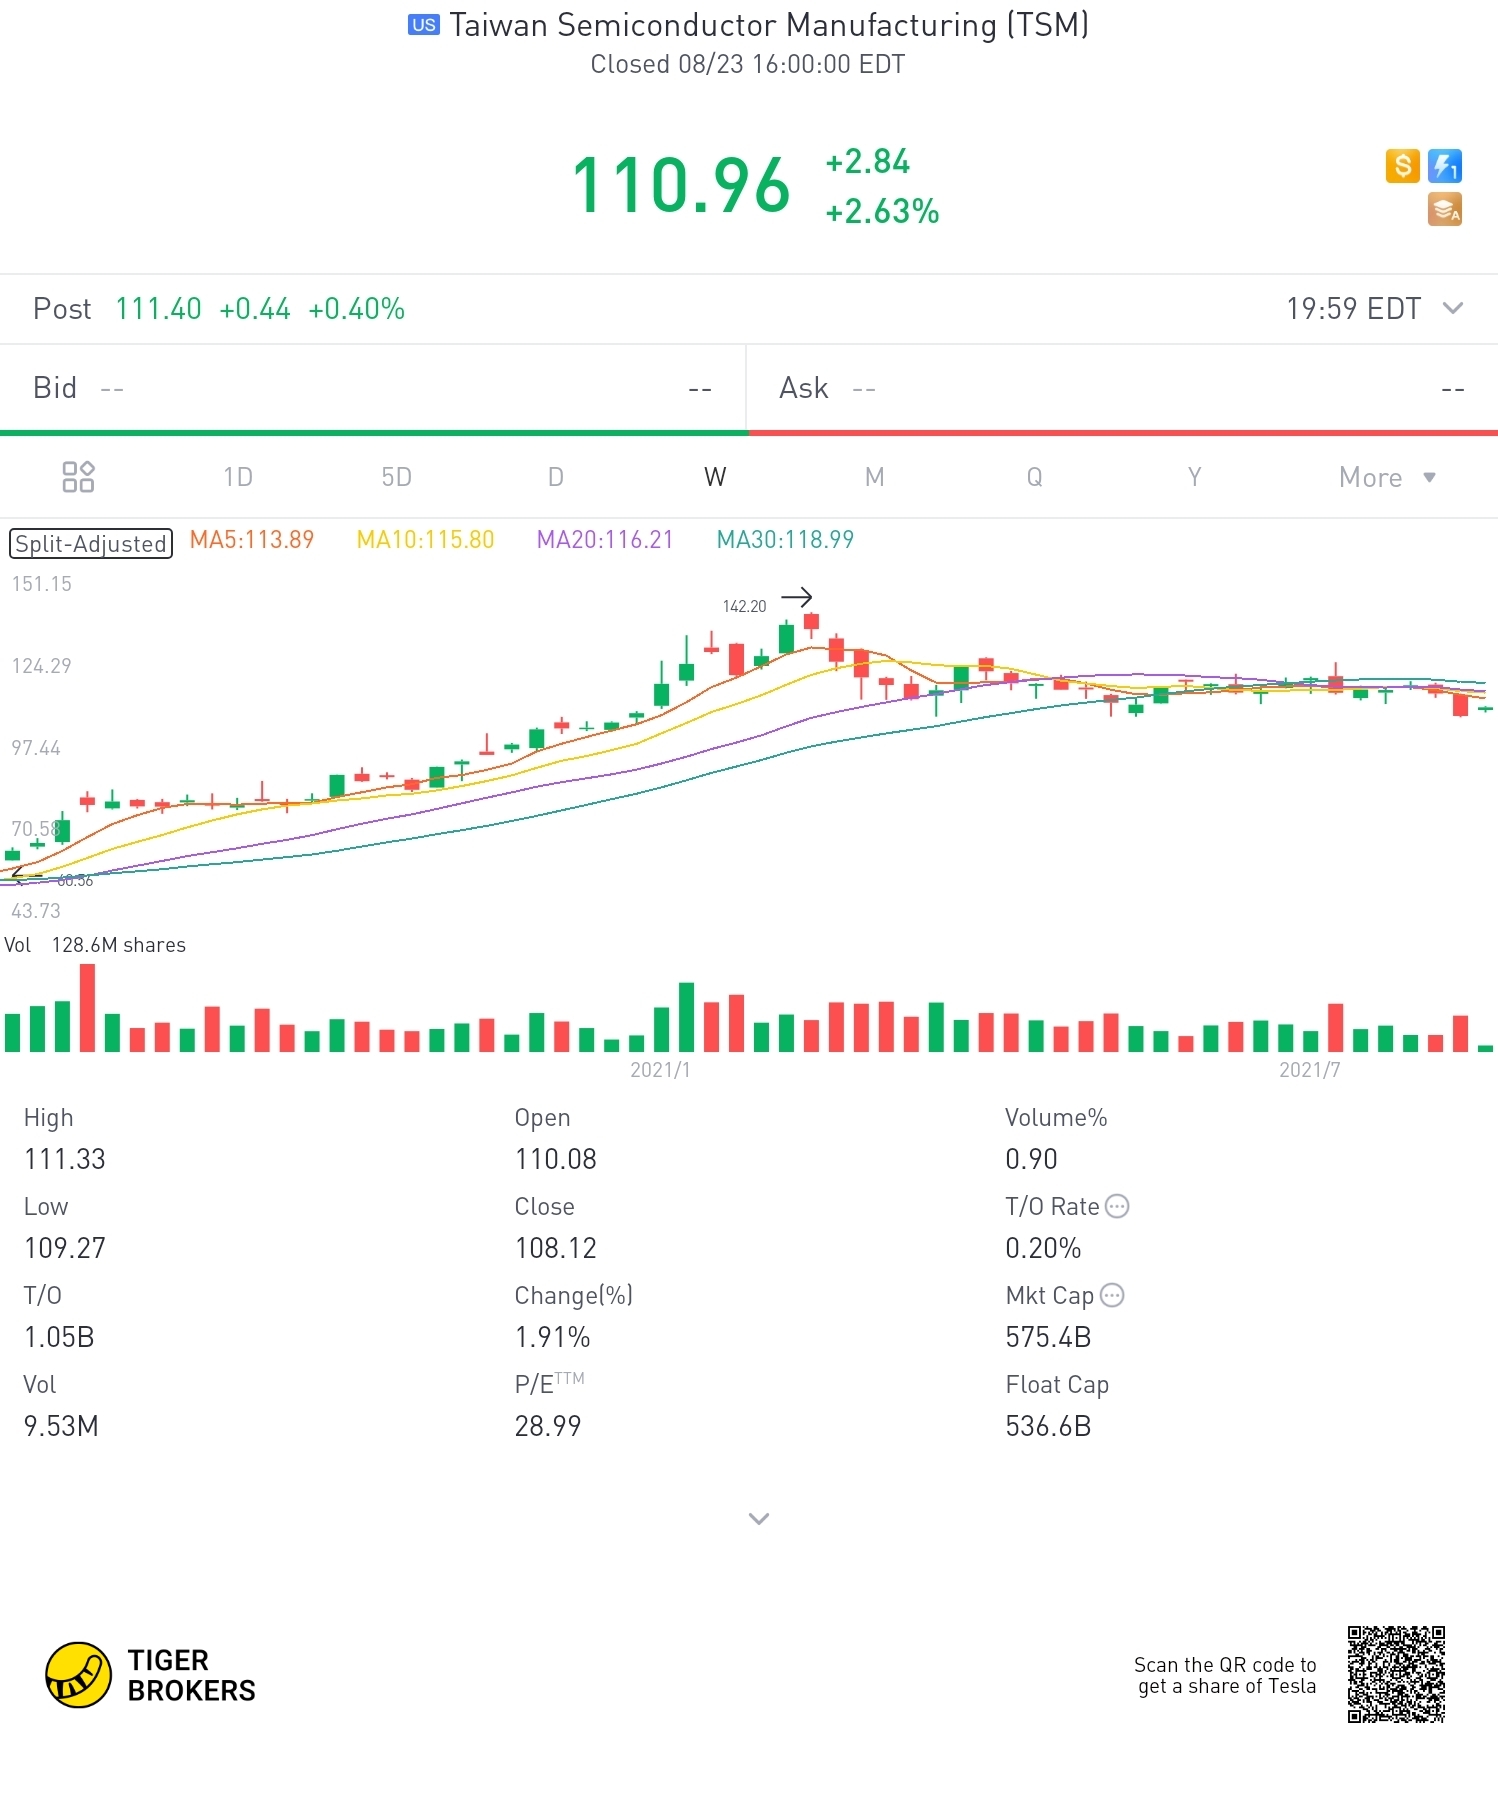This screenshot has height=1797, width=1498.
Task: Tap the T/O value 1.05B
Action: coord(59,1337)
